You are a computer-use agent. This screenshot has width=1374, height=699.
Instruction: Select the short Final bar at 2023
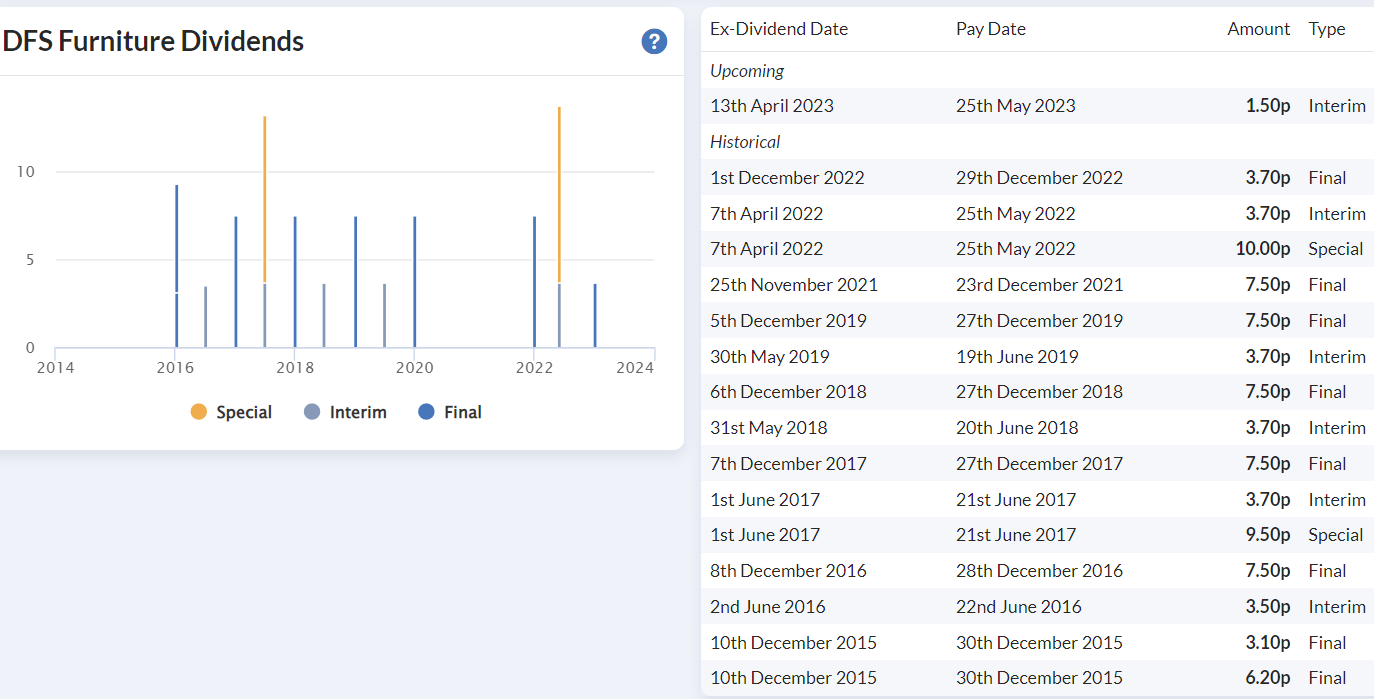595,316
